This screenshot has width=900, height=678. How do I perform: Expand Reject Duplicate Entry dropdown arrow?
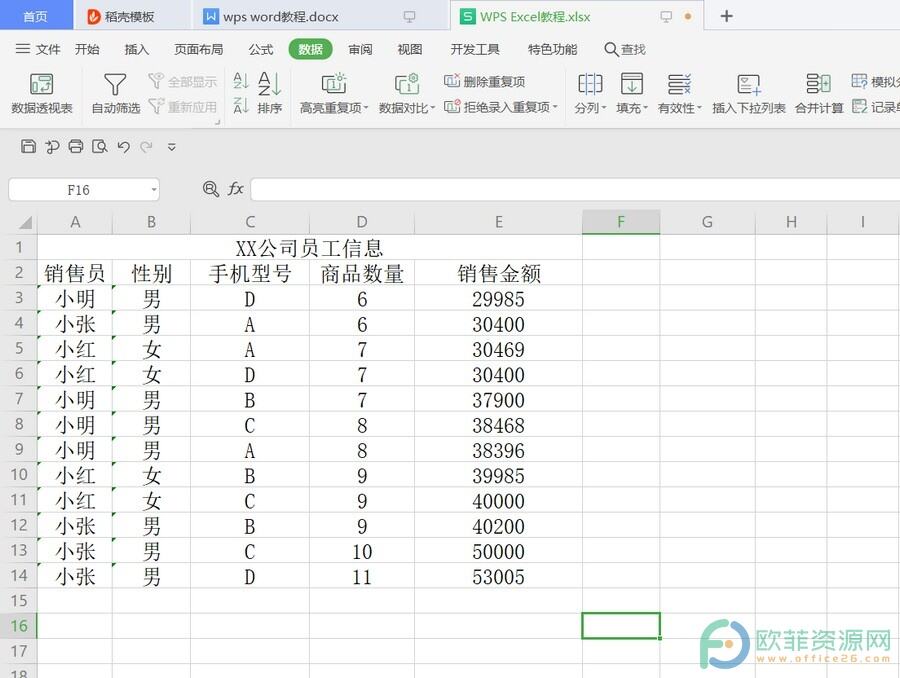click(x=555, y=107)
